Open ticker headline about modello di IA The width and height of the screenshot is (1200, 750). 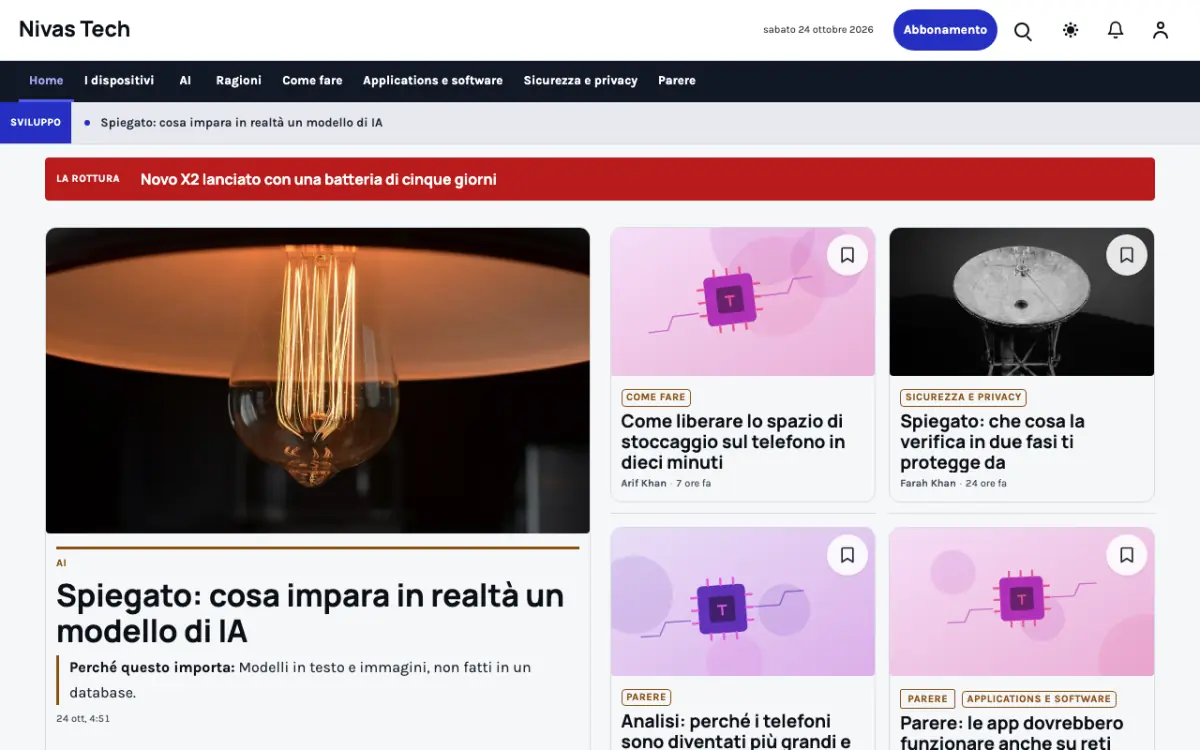click(x=241, y=123)
